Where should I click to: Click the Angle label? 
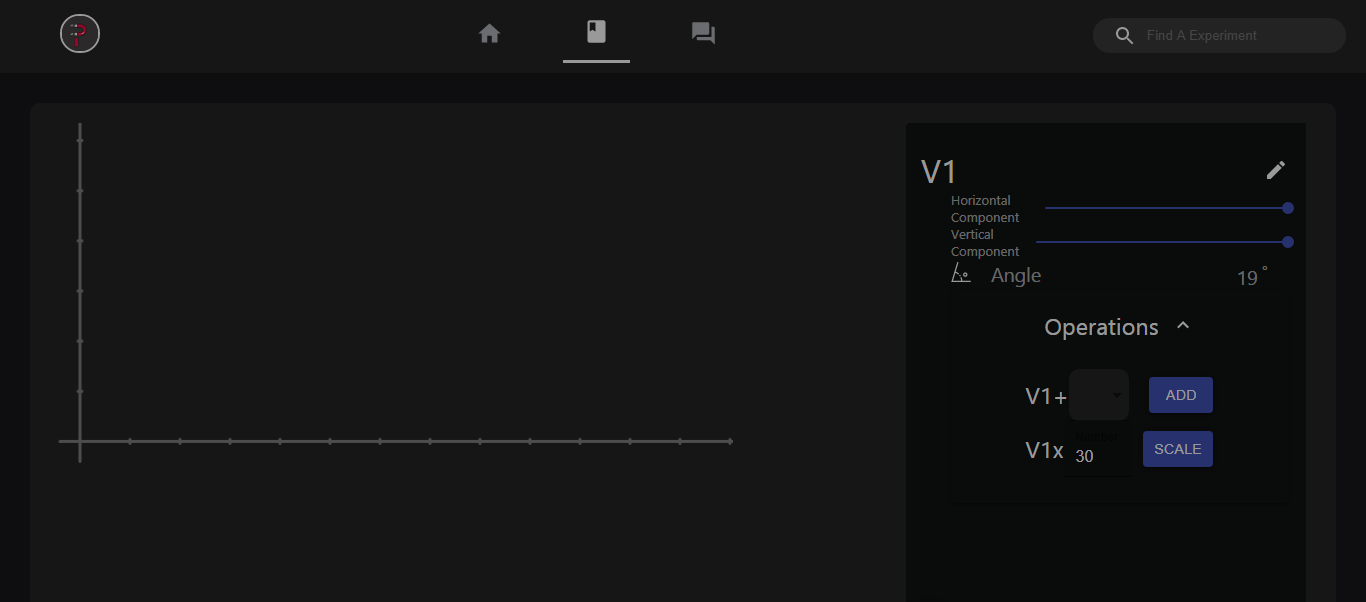[x=1016, y=275]
